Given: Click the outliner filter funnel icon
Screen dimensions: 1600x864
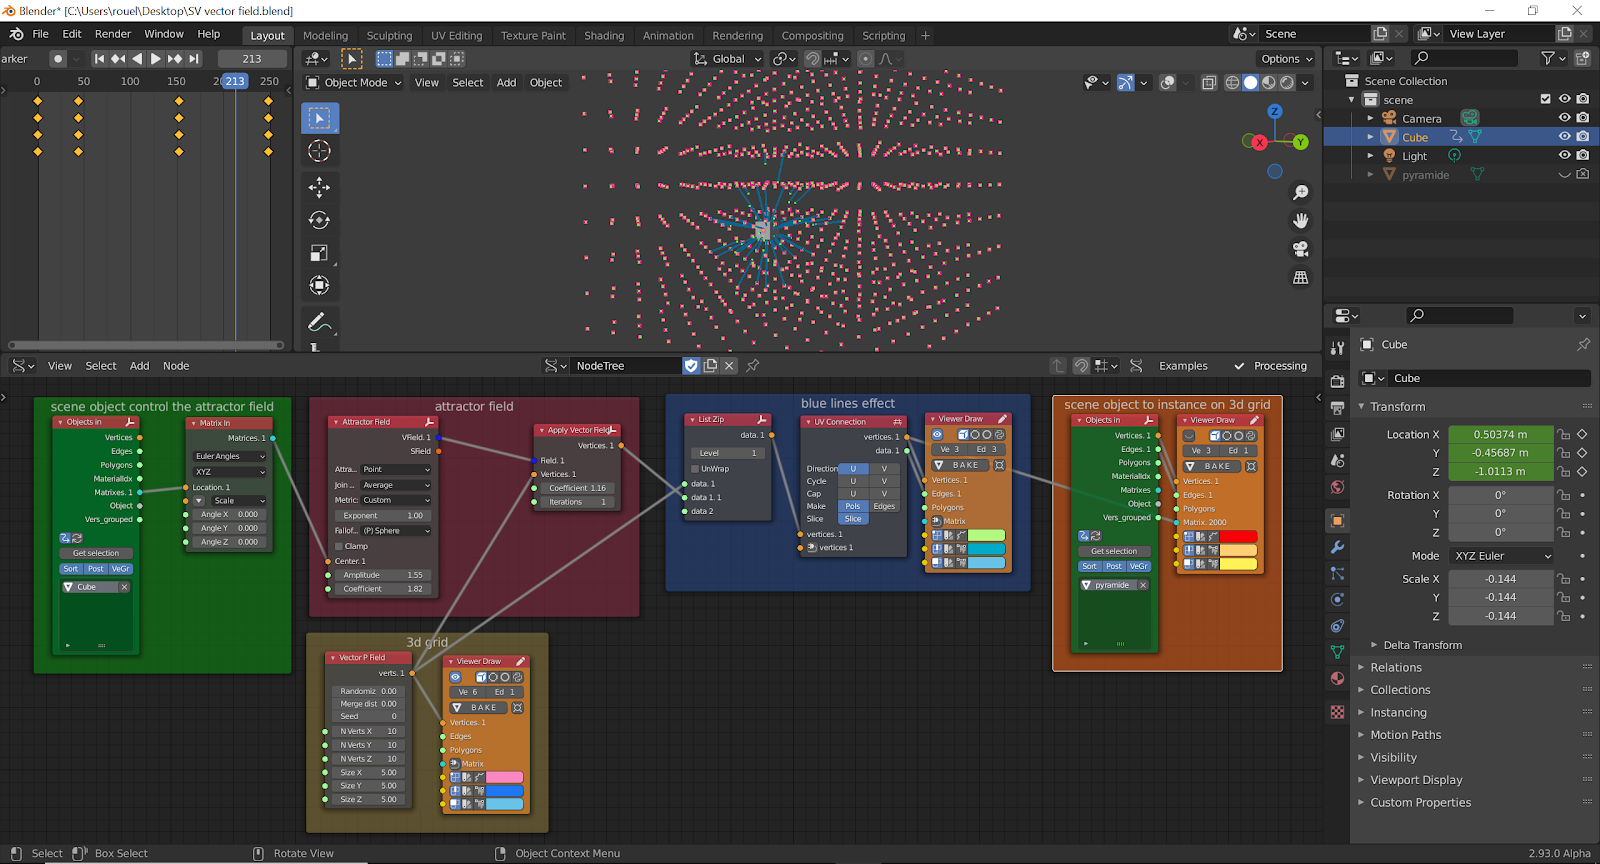Looking at the screenshot, I should click(1548, 58).
